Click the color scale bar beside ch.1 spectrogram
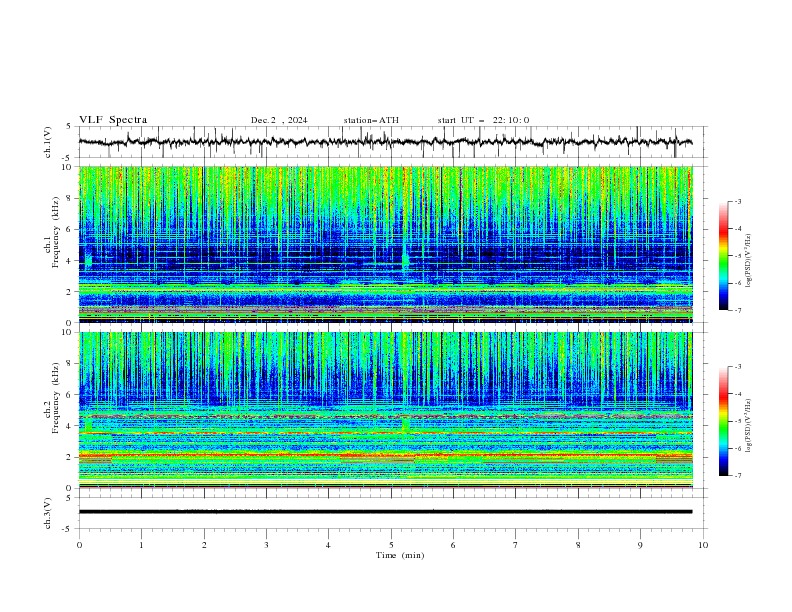The image size is (792, 612). (723, 255)
